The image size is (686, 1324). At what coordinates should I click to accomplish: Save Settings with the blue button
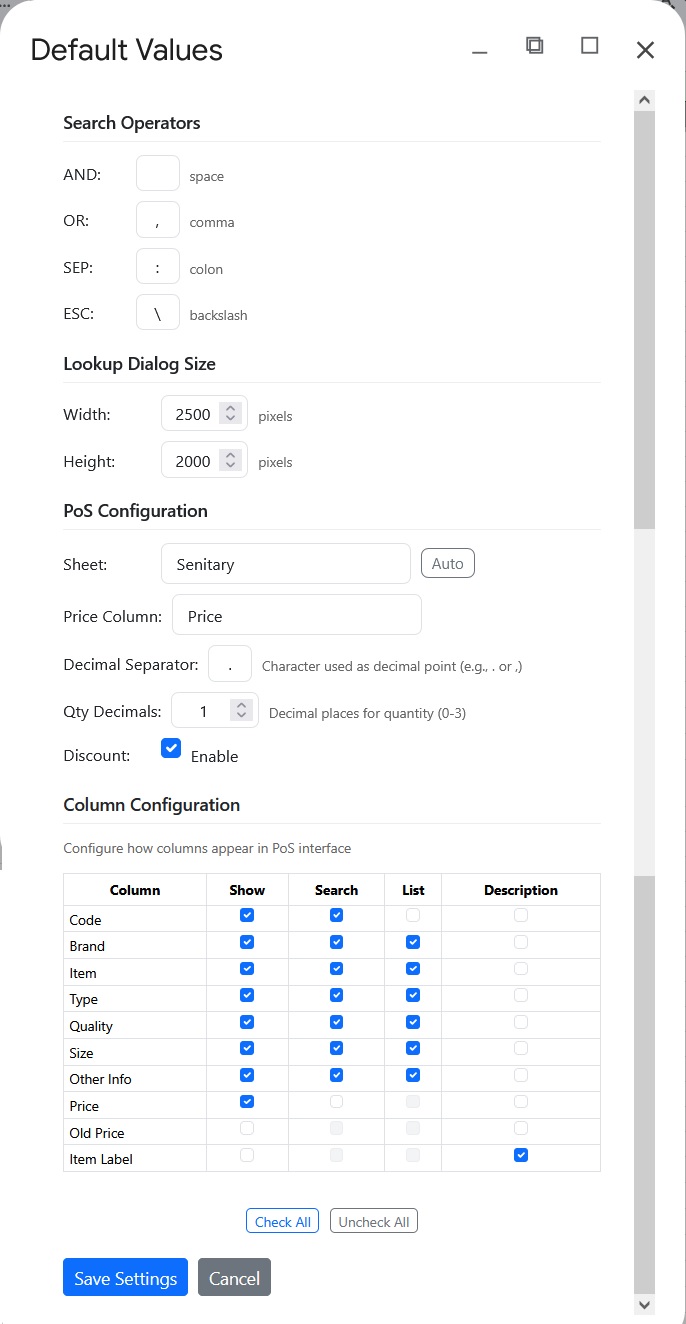pos(125,1277)
